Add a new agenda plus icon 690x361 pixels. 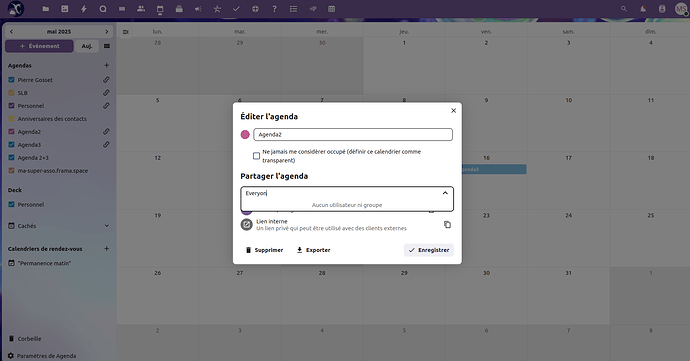106,65
